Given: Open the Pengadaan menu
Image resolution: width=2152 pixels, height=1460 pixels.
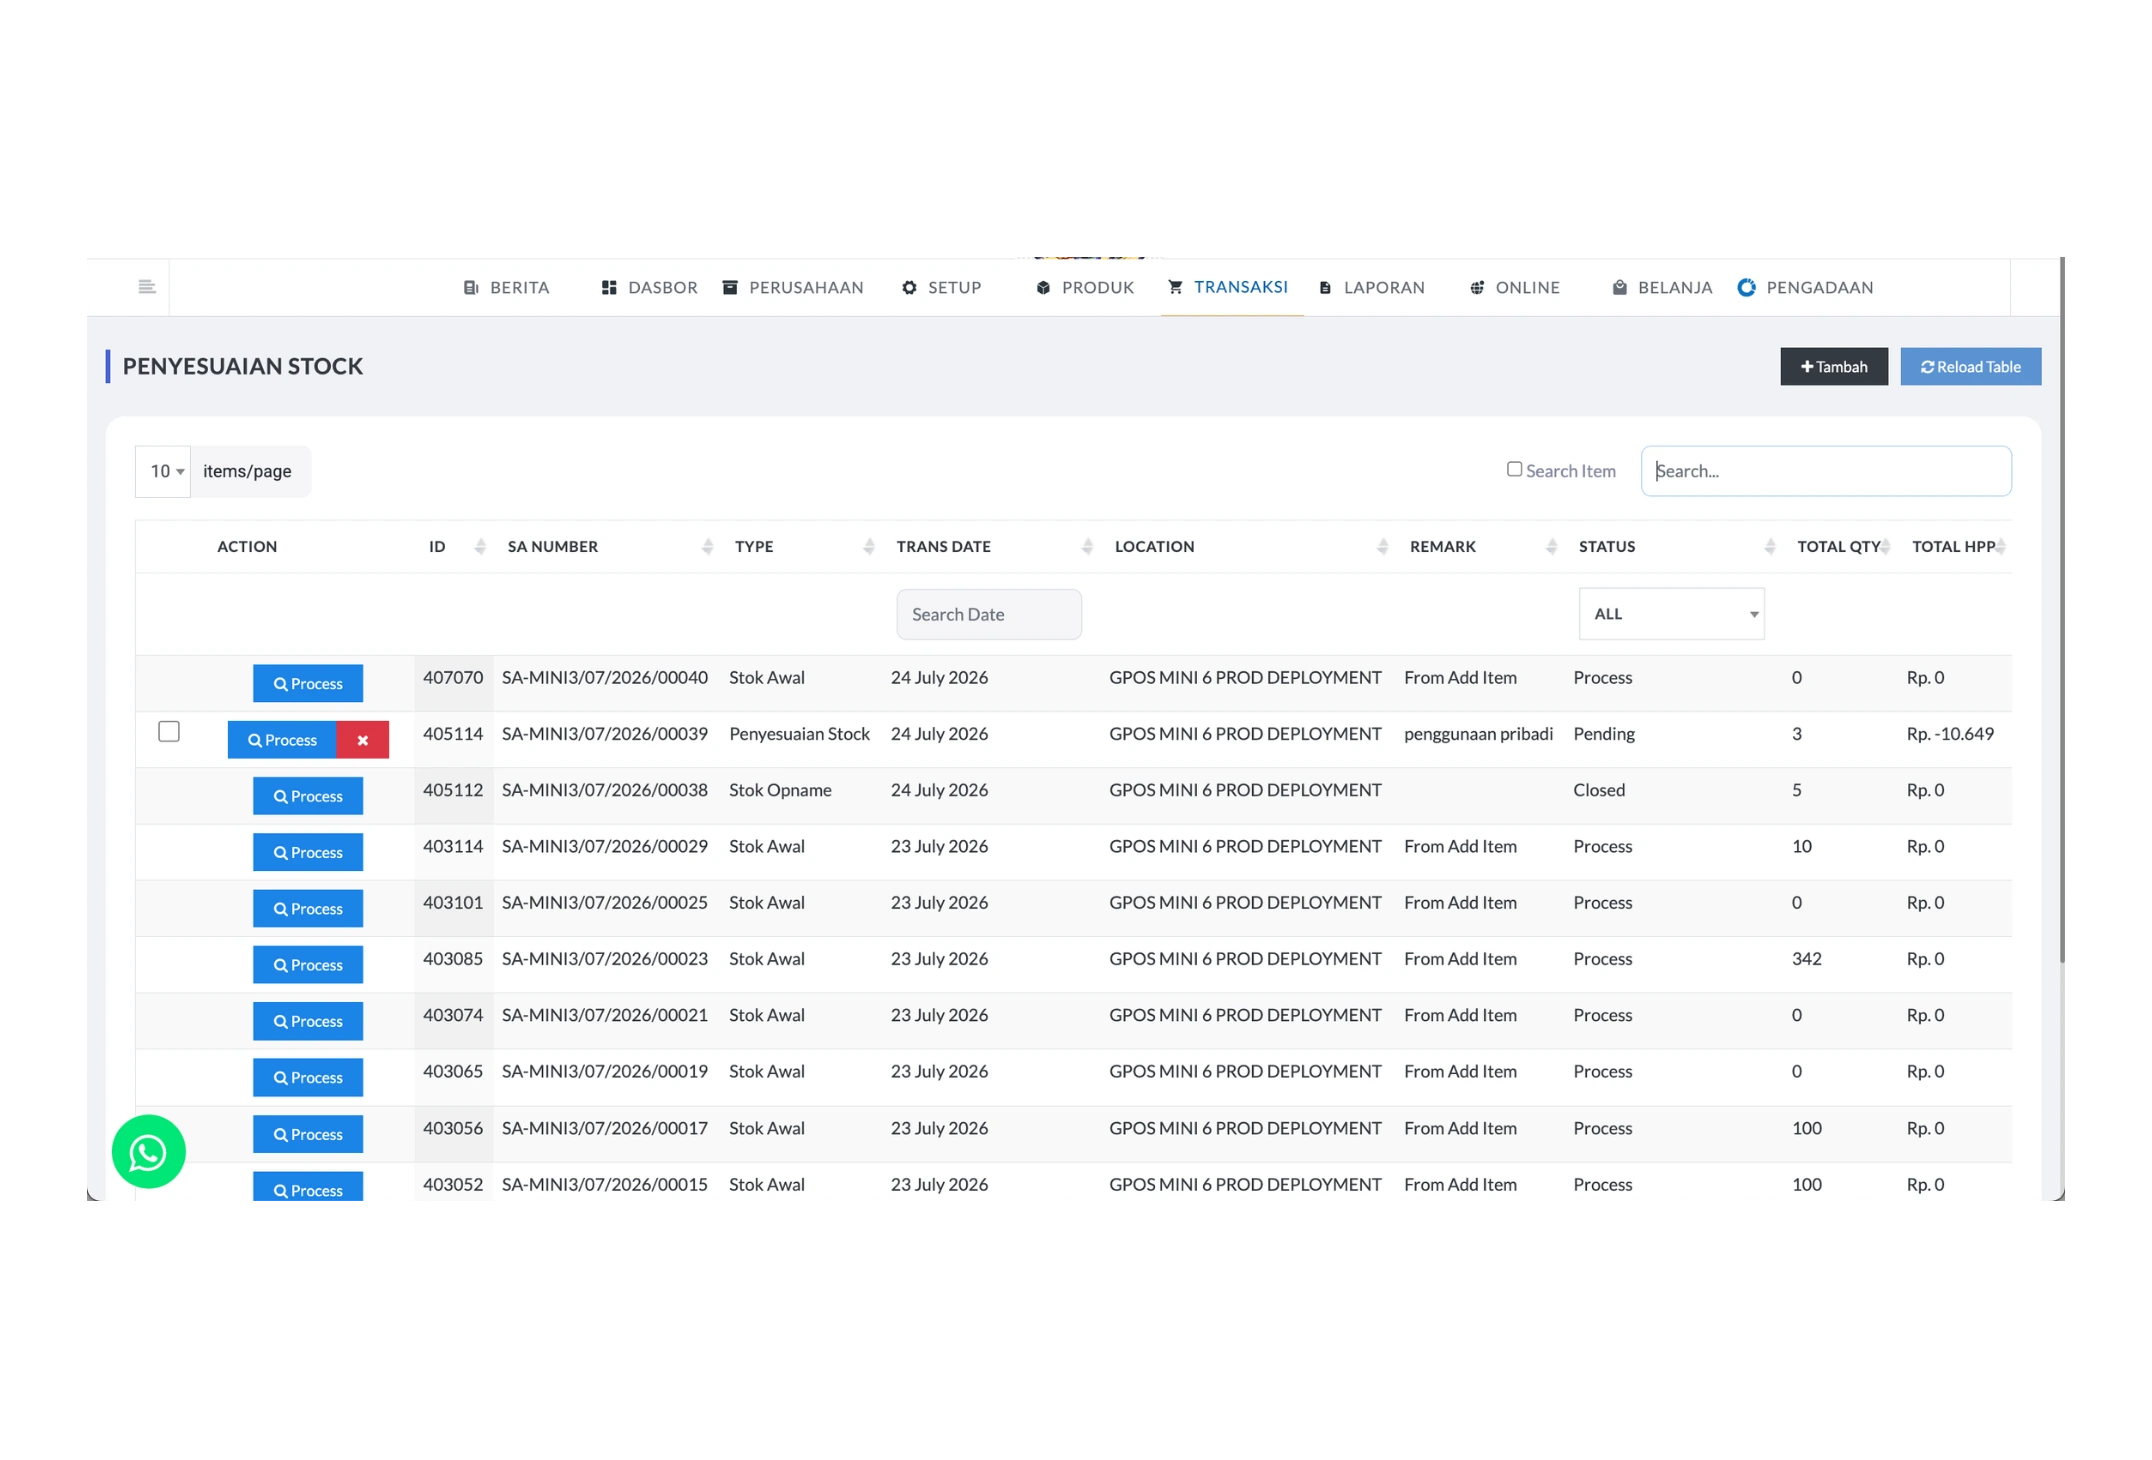Looking at the screenshot, I should [x=1805, y=288].
